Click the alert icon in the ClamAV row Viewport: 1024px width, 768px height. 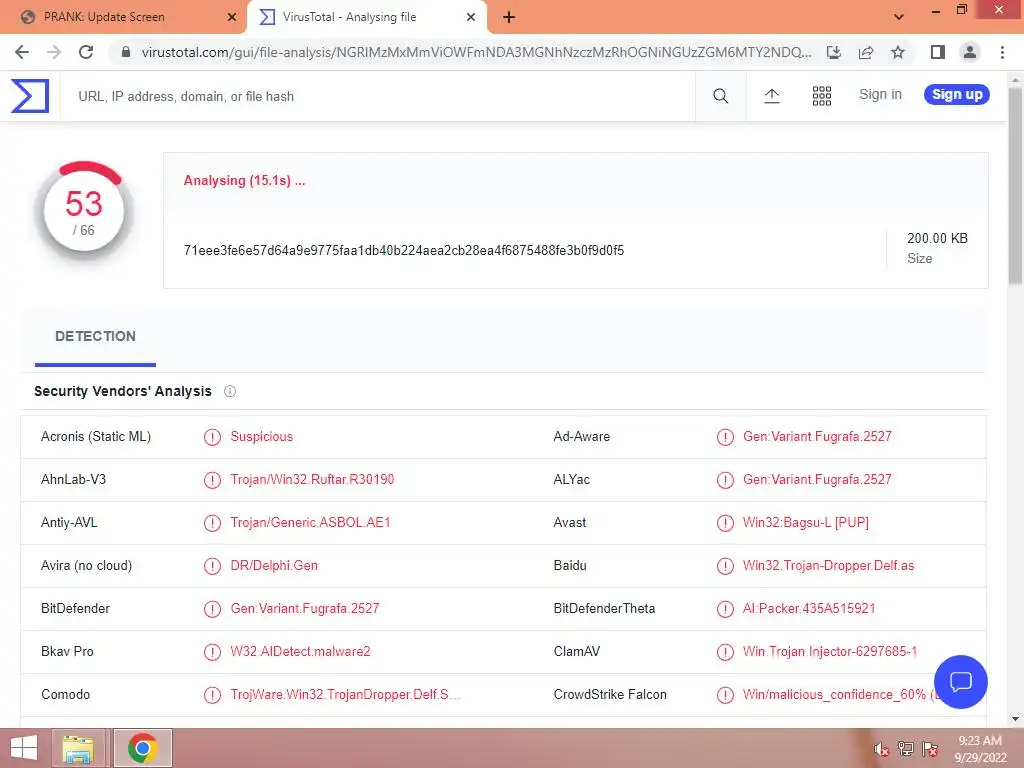725,652
